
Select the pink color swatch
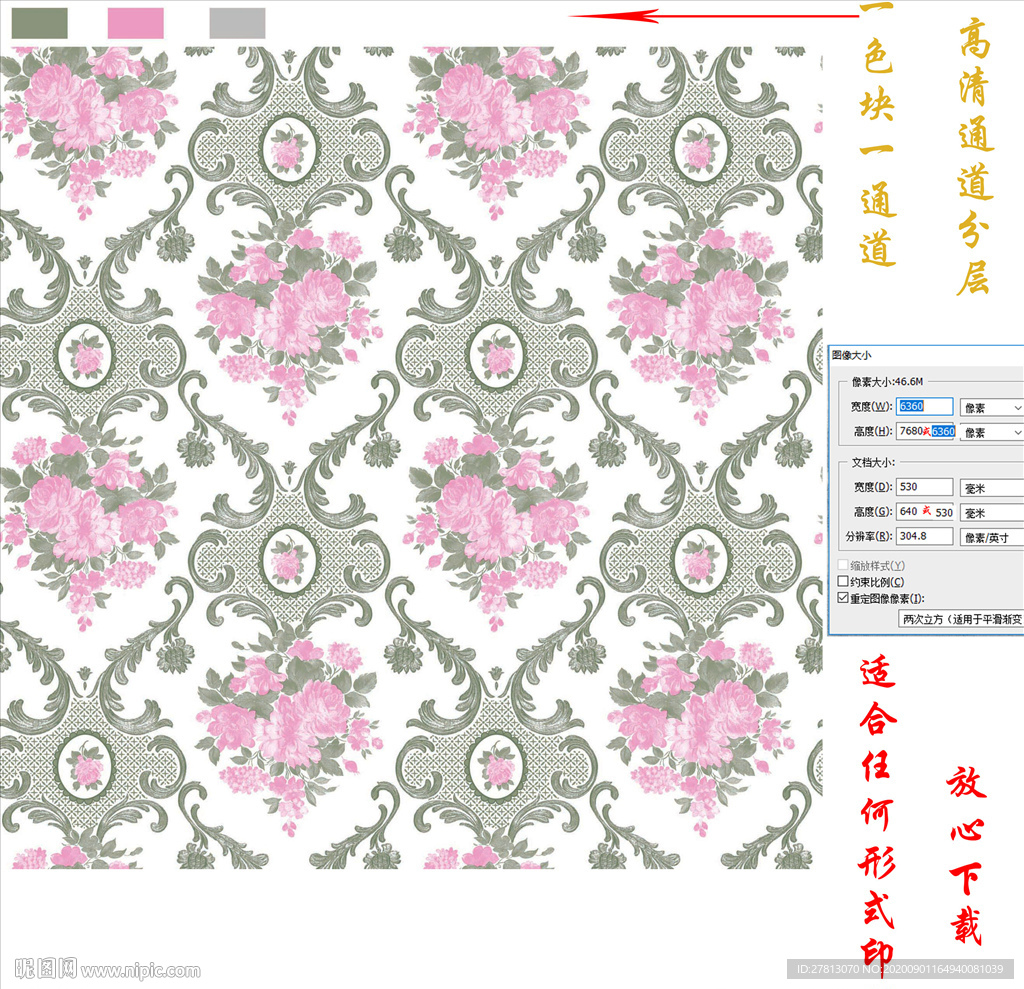(135, 23)
